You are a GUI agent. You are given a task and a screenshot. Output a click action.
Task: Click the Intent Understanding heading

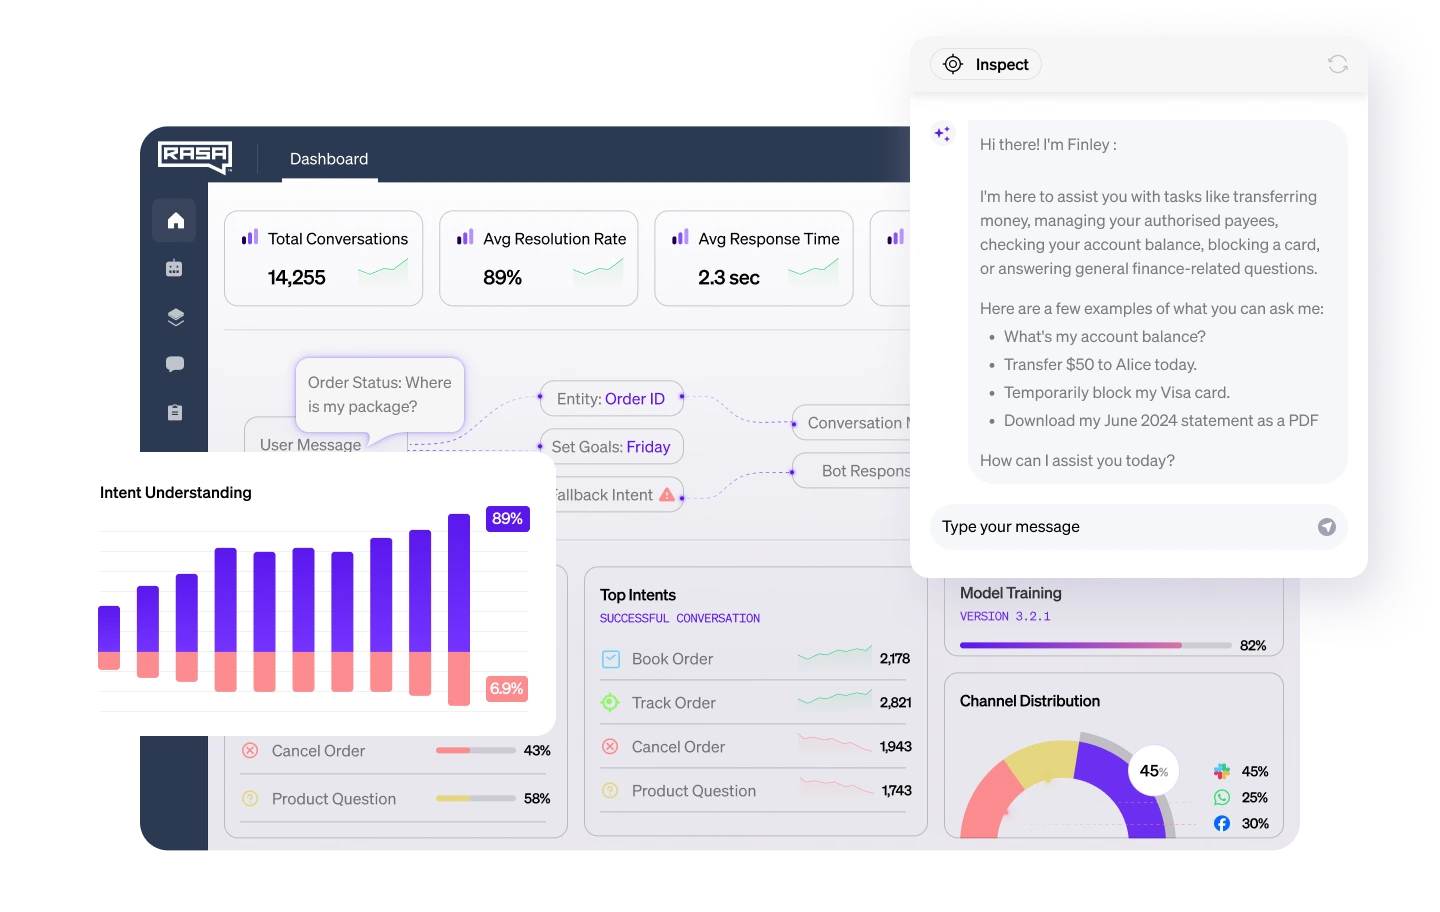coord(176,493)
